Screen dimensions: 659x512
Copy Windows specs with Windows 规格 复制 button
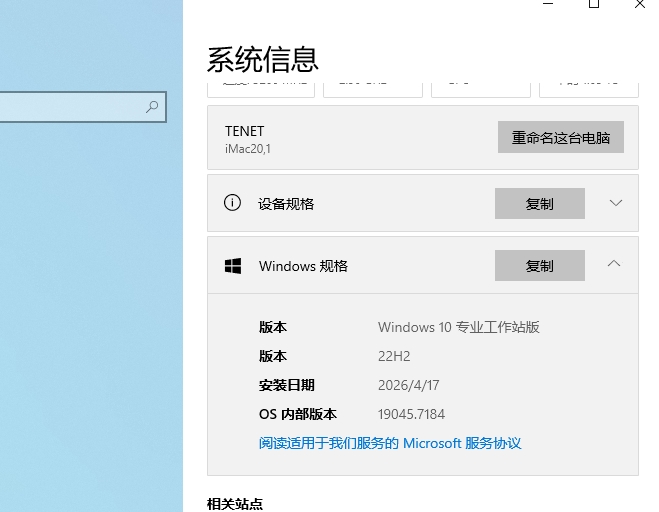coord(539,266)
